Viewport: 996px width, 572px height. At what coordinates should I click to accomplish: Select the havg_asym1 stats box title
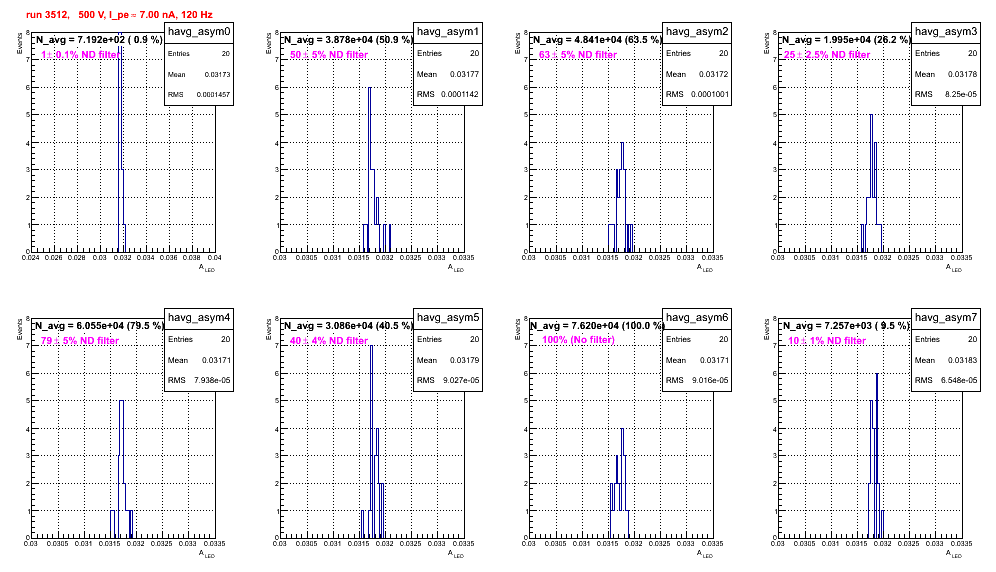click(x=448, y=32)
